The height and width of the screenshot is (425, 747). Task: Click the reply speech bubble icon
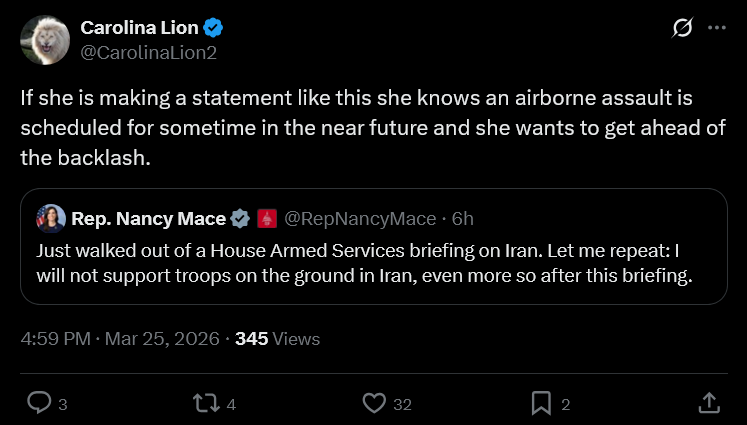pos(39,403)
